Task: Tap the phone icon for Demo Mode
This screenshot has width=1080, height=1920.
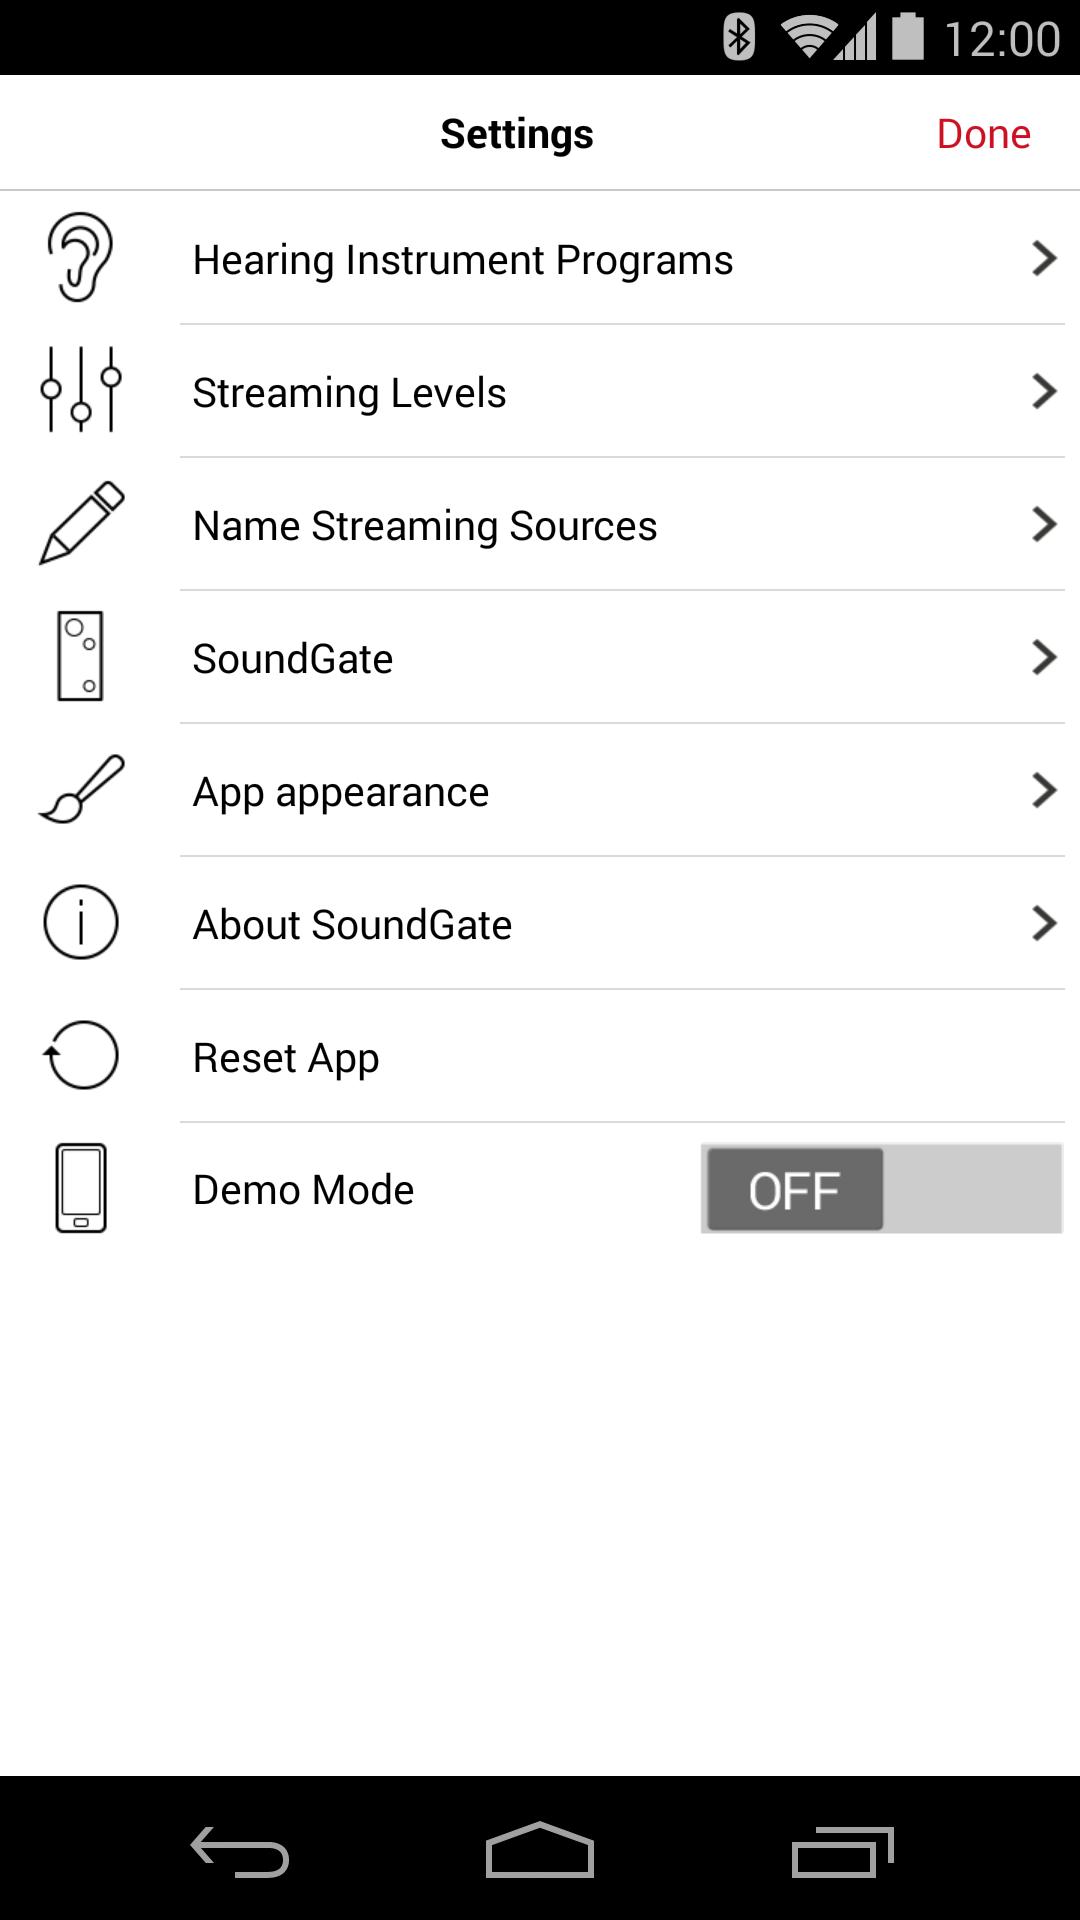Action: click(81, 1188)
